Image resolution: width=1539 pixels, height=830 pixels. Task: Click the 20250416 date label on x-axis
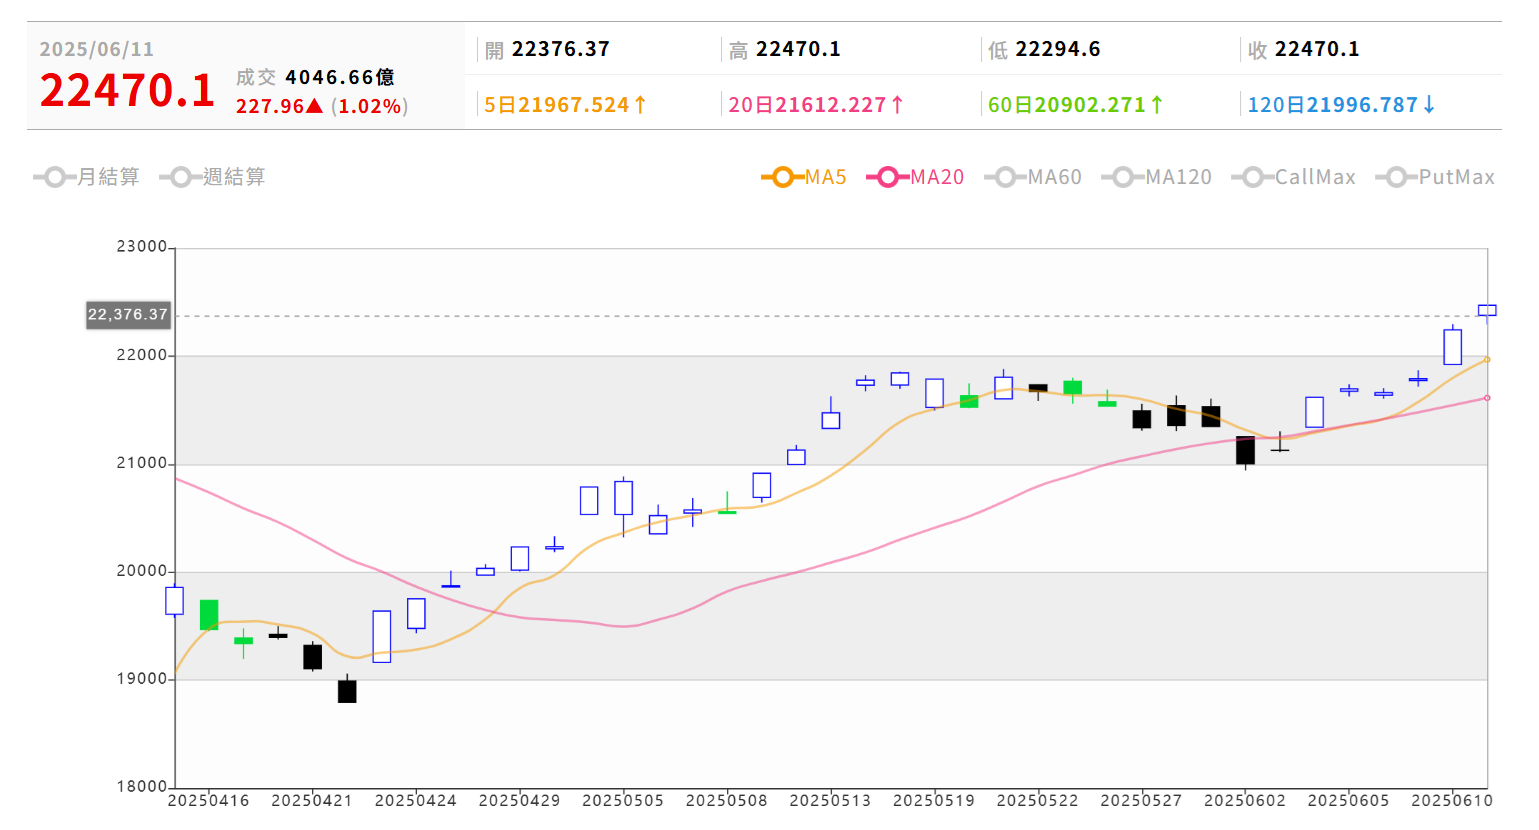pos(208,801)
